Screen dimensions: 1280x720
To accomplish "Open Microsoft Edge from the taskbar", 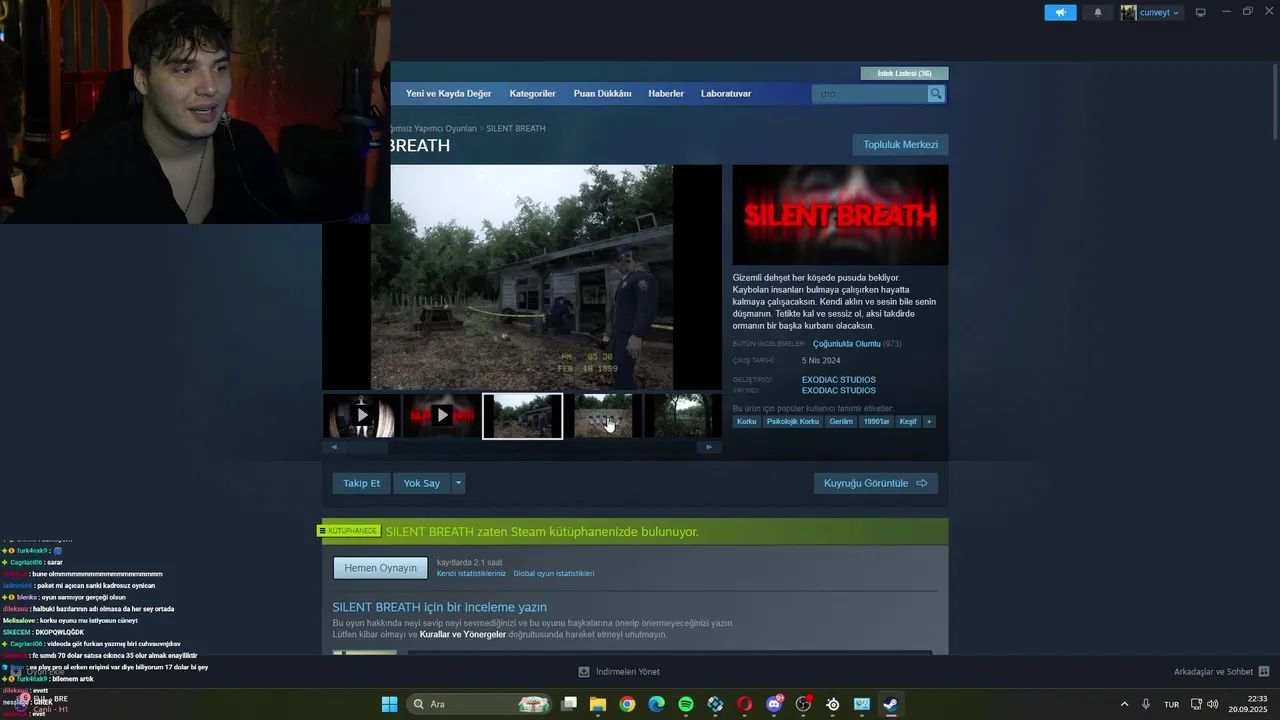I will click(656, 704).
